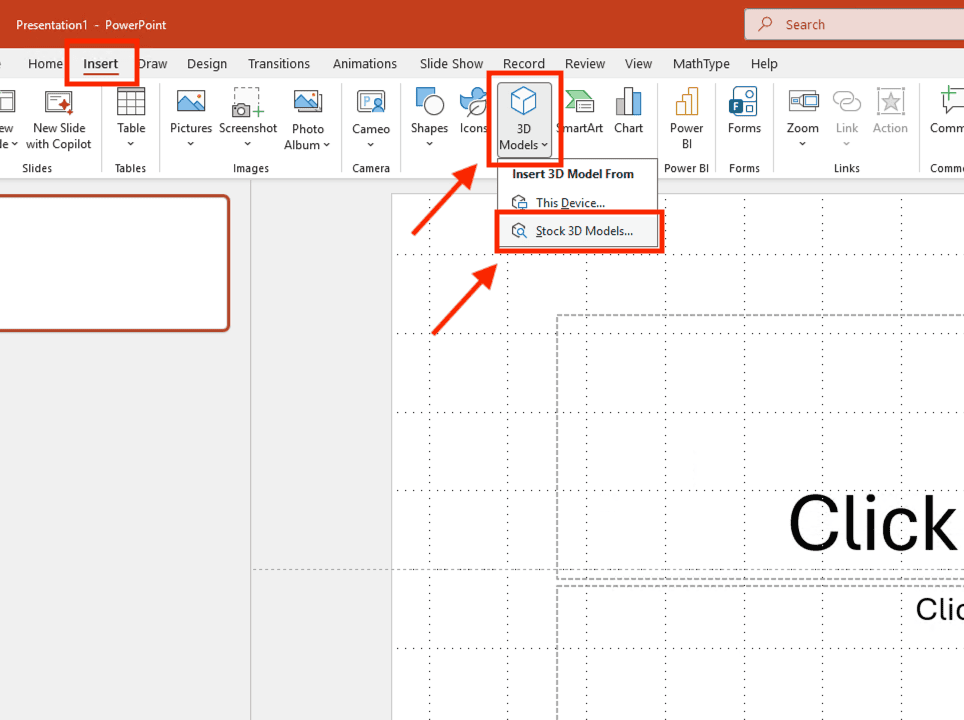Expand the Photo Album dropdown arrow
Image resolution: width=964 pixels, height=720 pixels.
[x=326, y=145]
